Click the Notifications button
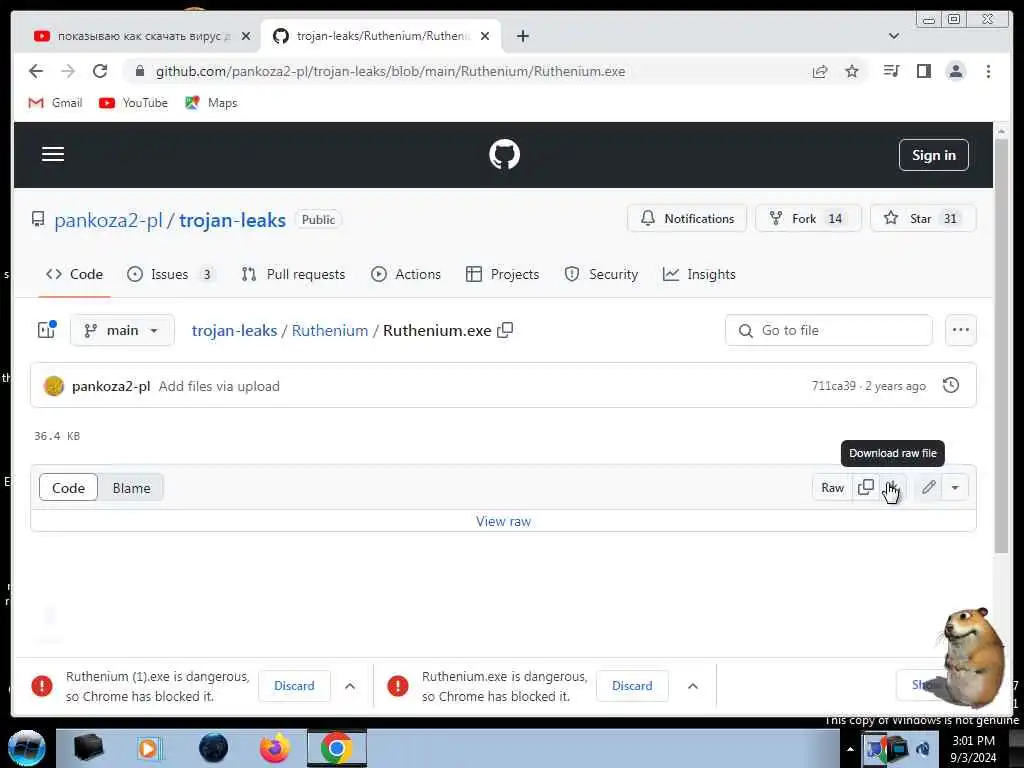1024x768 pixels. (x=687, y=218)
